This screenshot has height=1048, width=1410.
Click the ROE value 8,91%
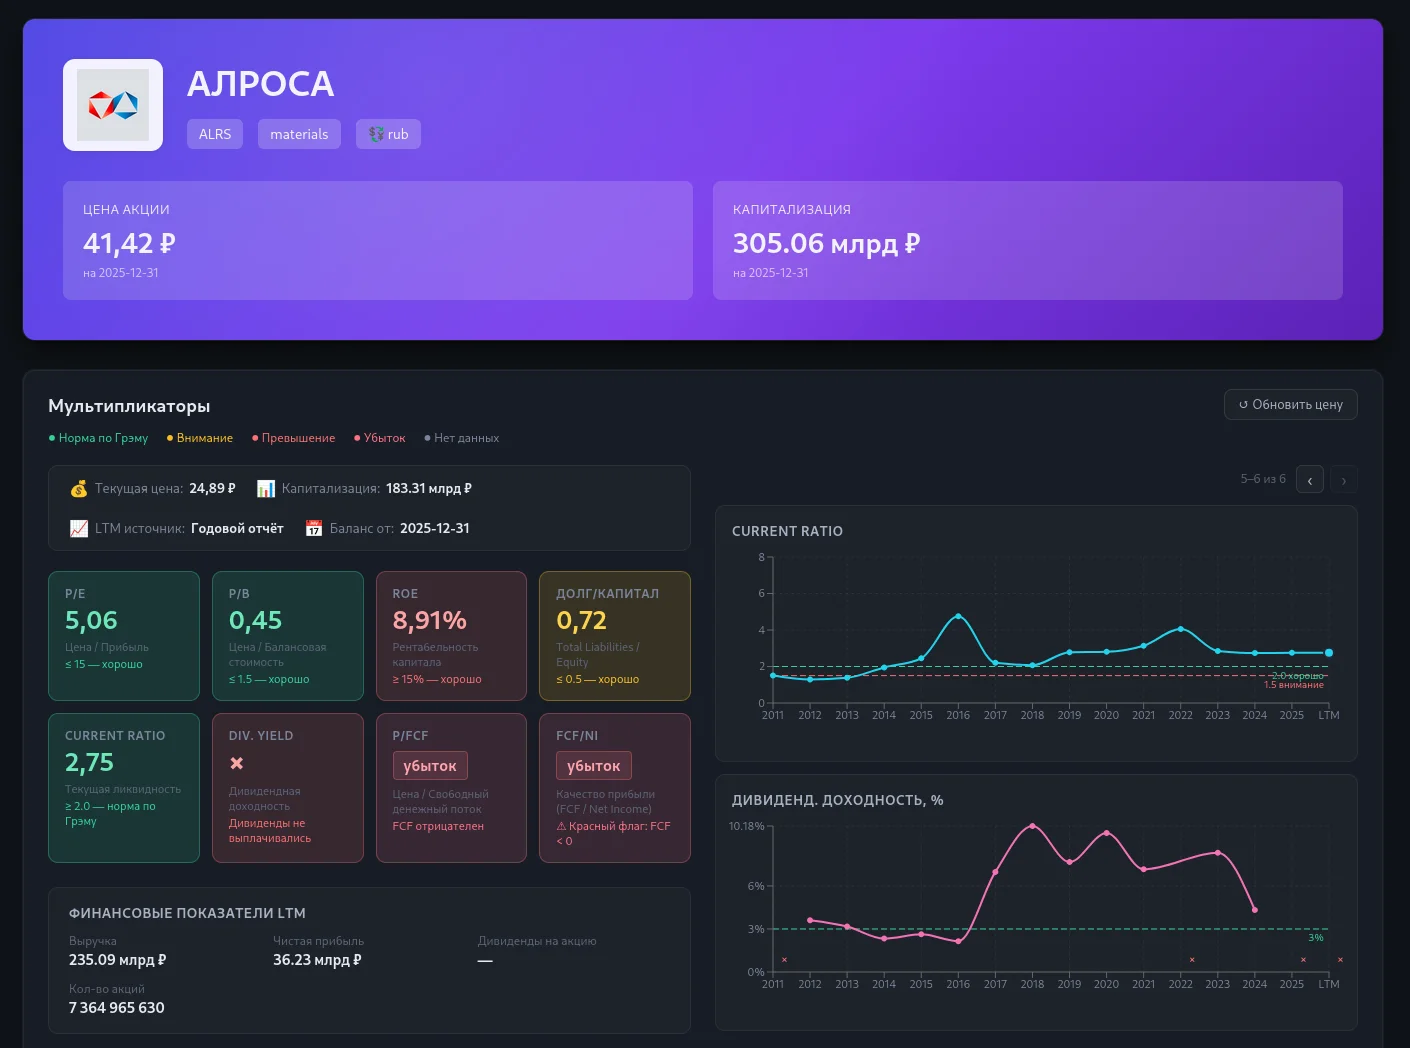[430, 620]
